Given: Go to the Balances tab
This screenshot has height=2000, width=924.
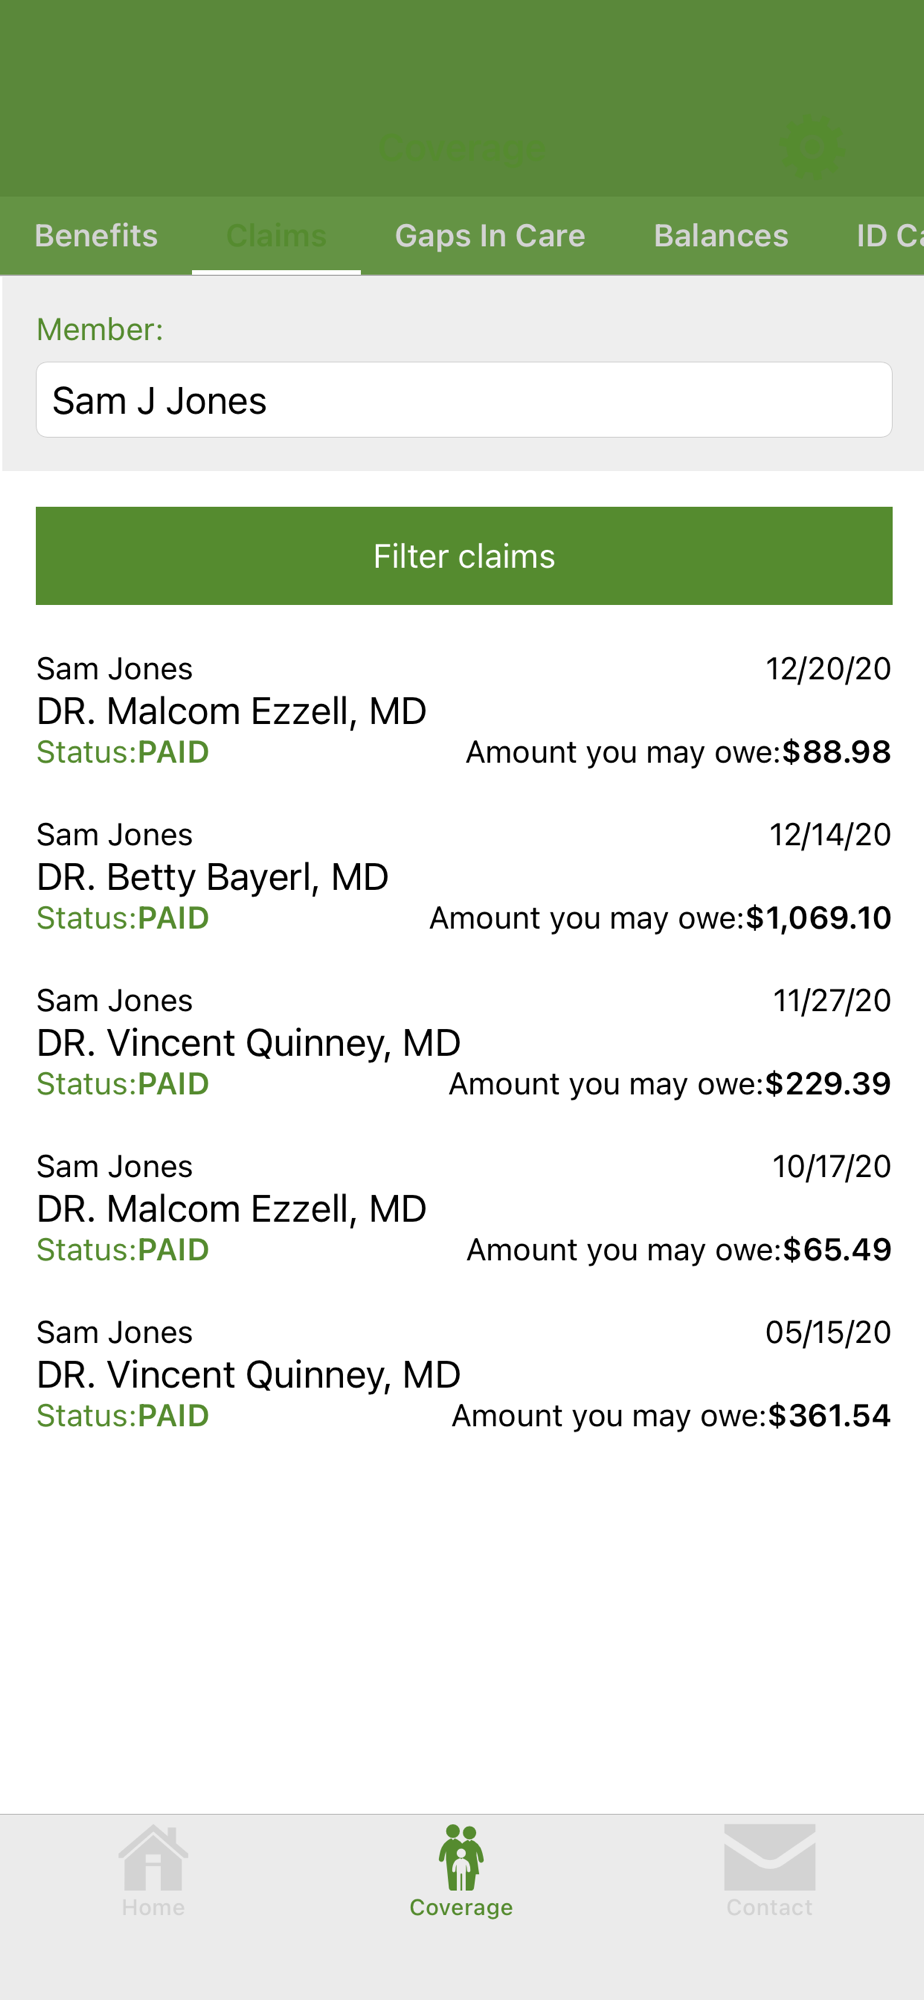Looking at the screenshot, I should (721, 236).
